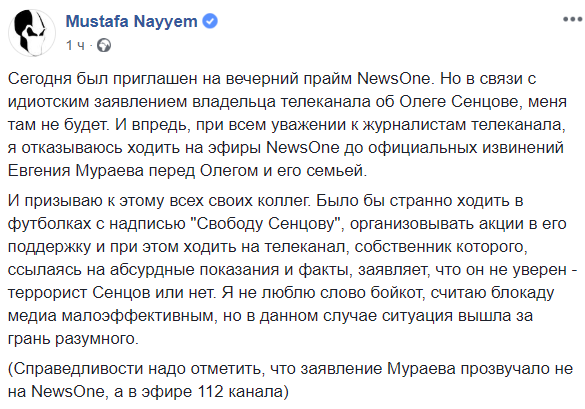Click the name "Евгения Мураева" in the text
Image resolution: width=585 pixels, height=409 pixels.
tap(76, 171)
